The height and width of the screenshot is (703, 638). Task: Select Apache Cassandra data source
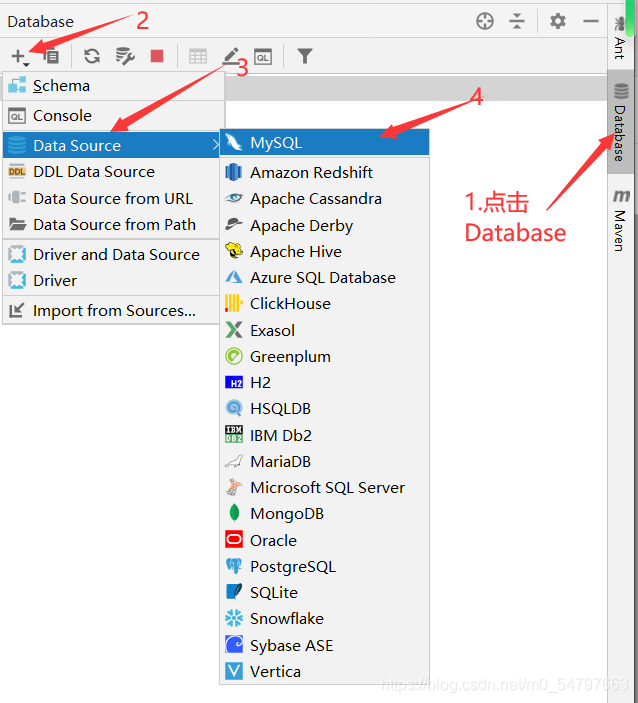325,199
